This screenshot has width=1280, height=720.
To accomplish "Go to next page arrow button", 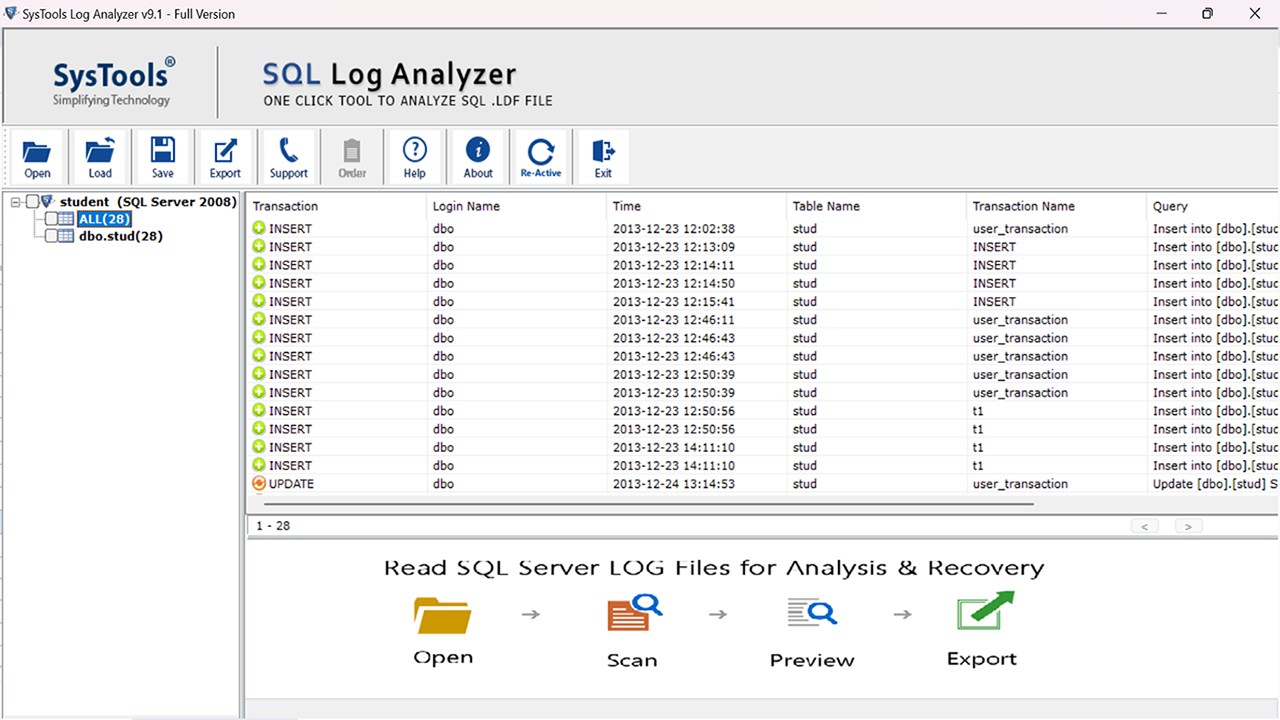I will coord(1187,526).
